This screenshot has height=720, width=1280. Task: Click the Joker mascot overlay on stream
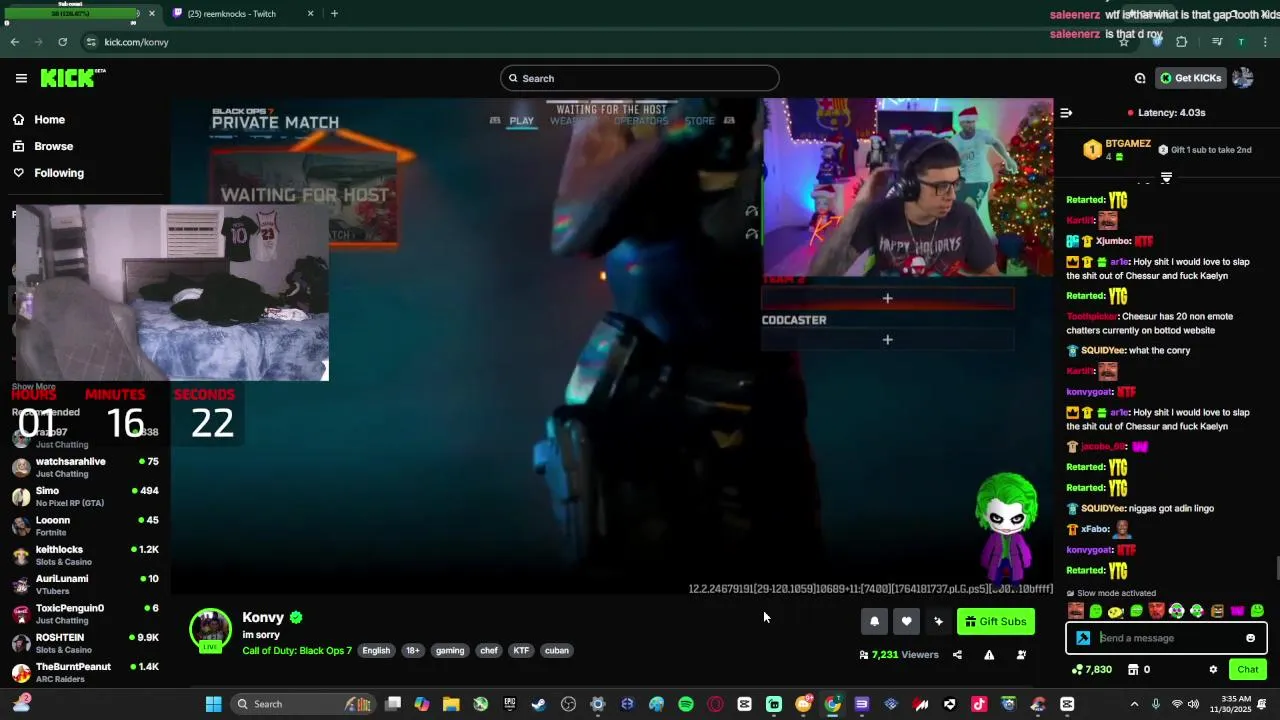(1006, 529)
